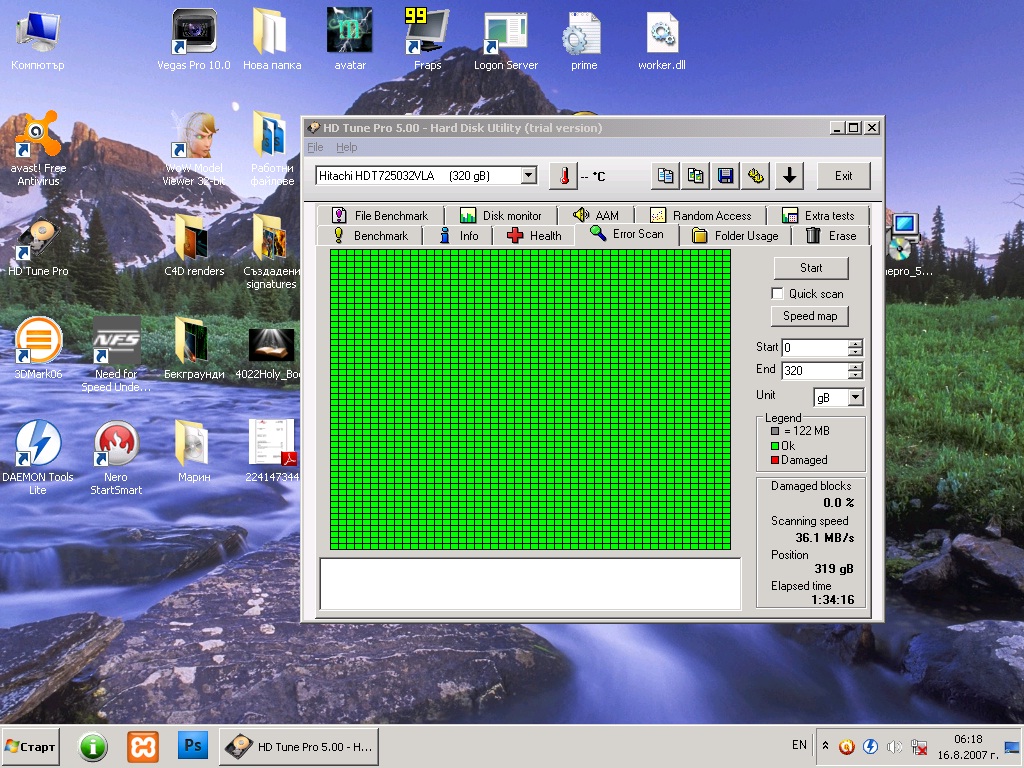Click the temperature thermometer icon in HD Tune
Image resolution: width=1024 pixels, height=768 pixels.
564,176
